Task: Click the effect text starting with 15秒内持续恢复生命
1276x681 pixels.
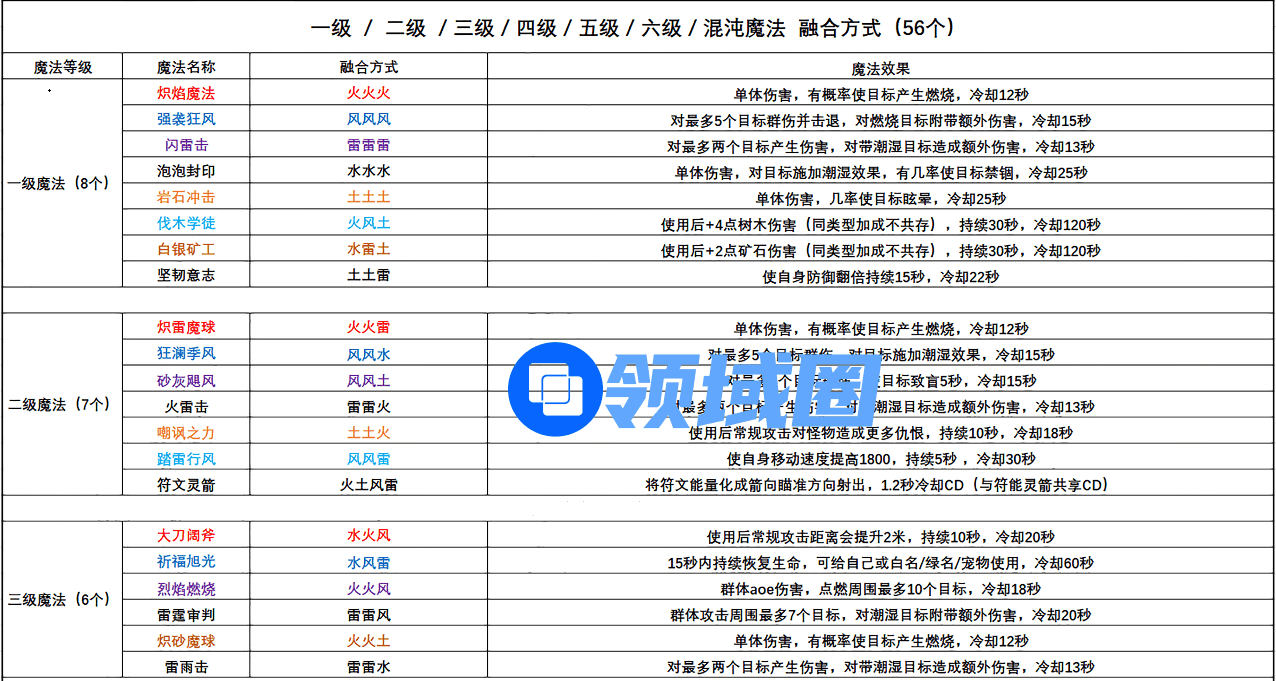Action: point(880,562)
